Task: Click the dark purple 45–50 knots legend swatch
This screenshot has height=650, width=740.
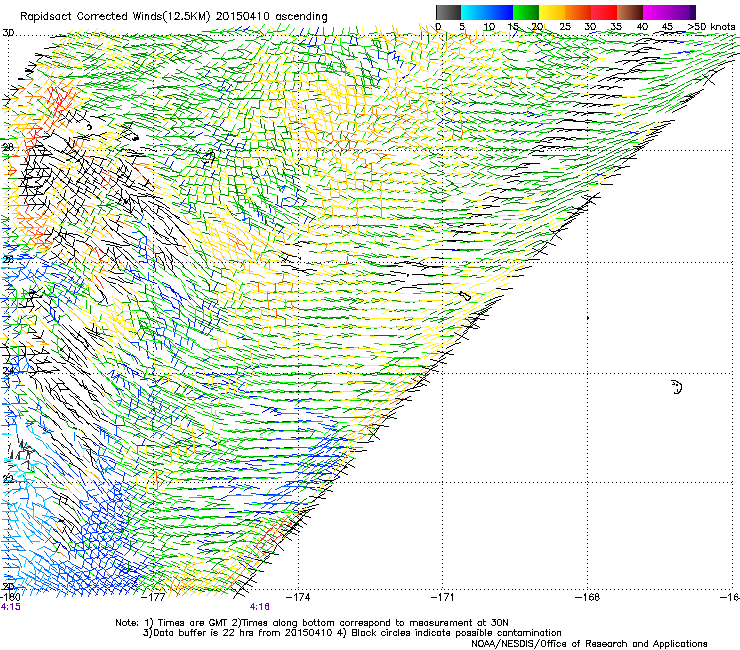Action: (682, 12)
